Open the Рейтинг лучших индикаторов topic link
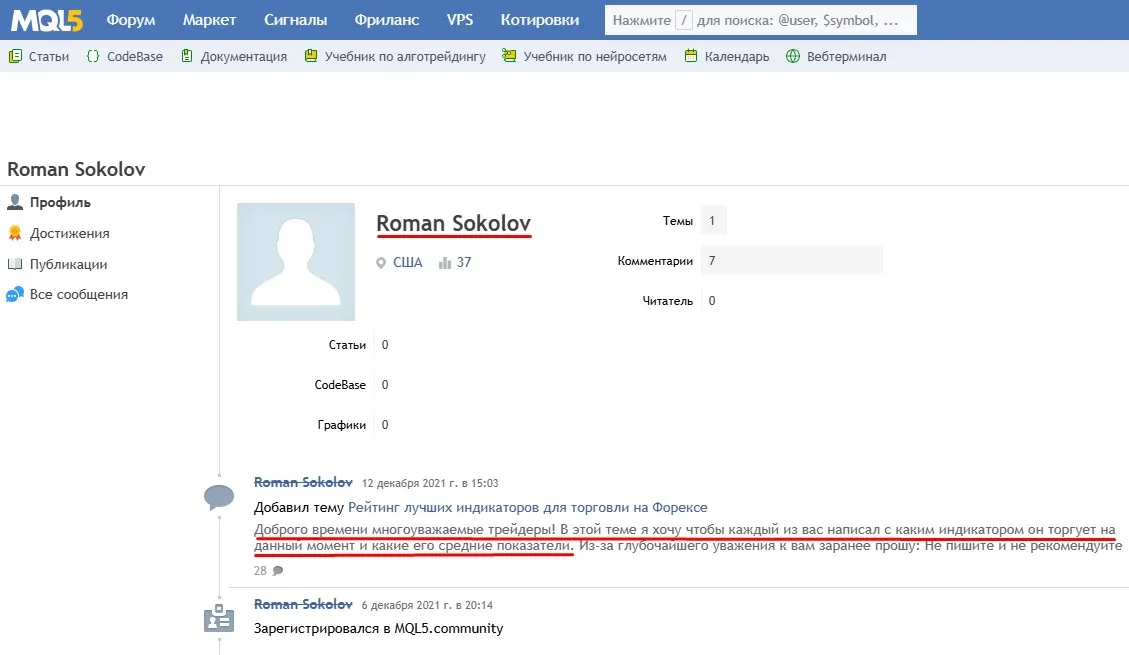1129x655 pixels. (528, 507)
